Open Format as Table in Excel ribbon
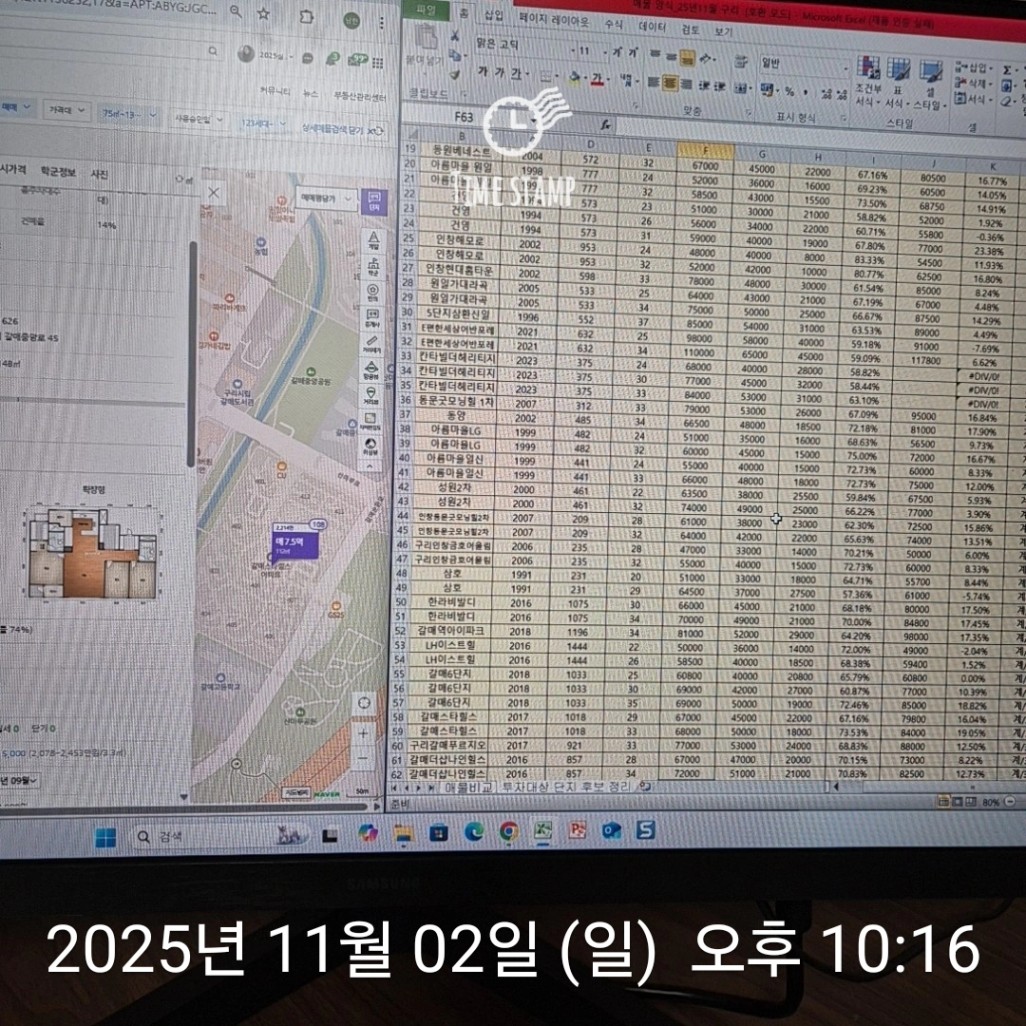This screenshot has height=1026, width=1026. coord(898,84)
